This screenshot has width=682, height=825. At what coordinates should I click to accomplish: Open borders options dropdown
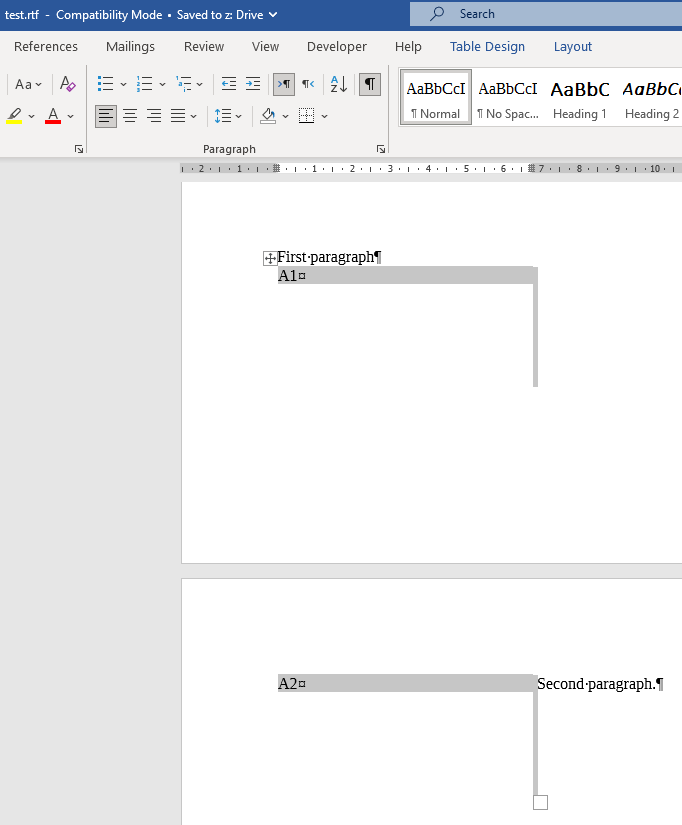(325, 116)
